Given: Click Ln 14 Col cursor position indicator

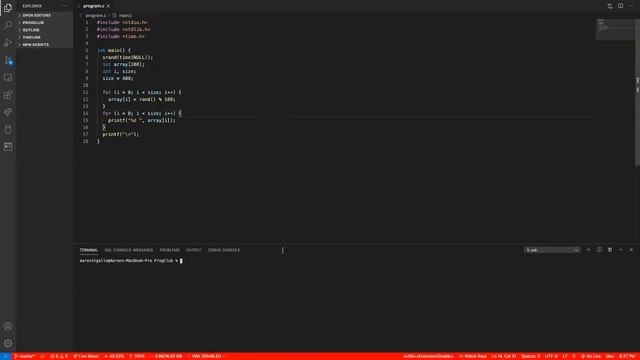Looking at the screenshot, I should 504,356.
